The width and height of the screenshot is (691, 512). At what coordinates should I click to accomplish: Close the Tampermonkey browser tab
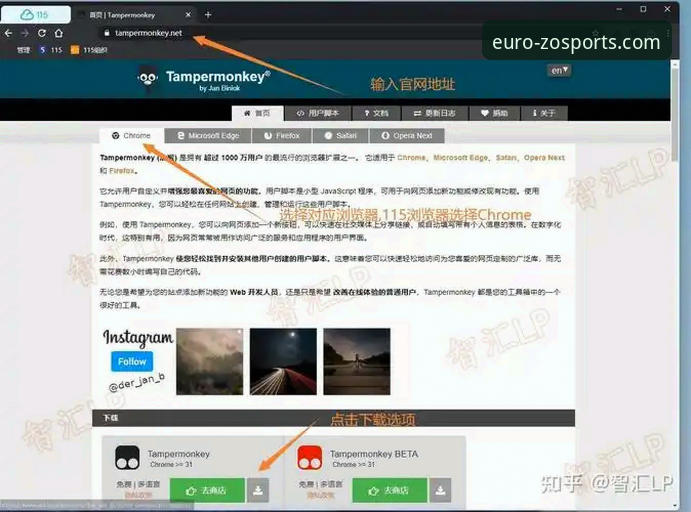click(188, 15)
